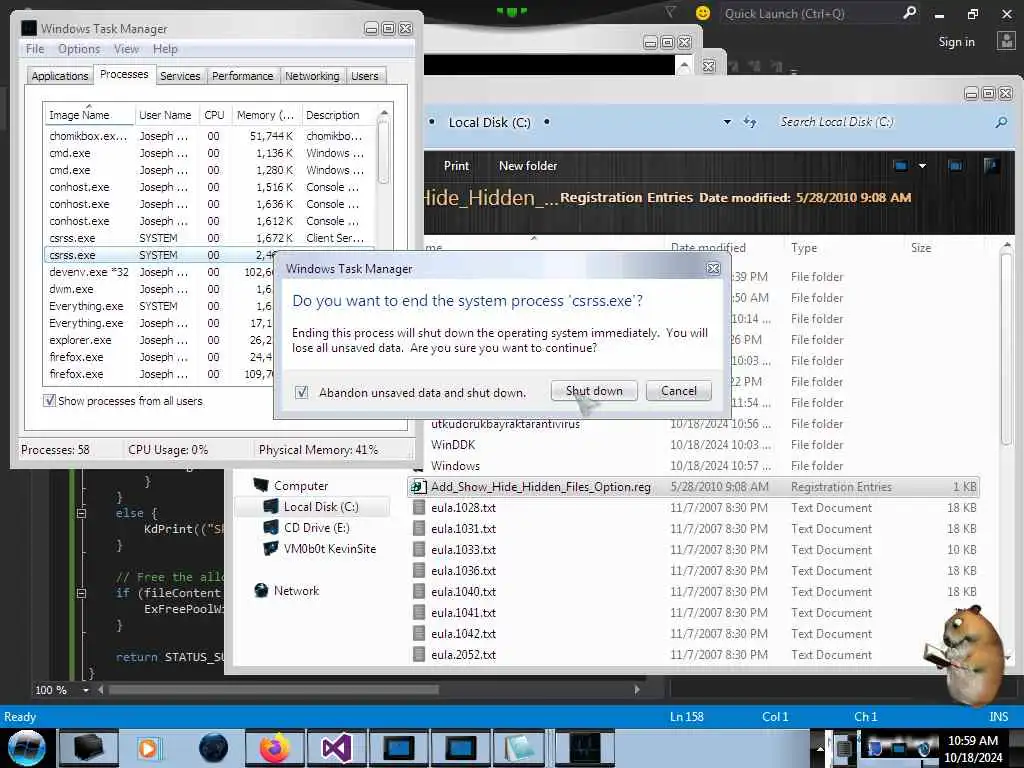The height and width of the screenshot is (768, 1024).
Task: Toggle Abandon unsaved data and shut down
Action: pos(301,392)
